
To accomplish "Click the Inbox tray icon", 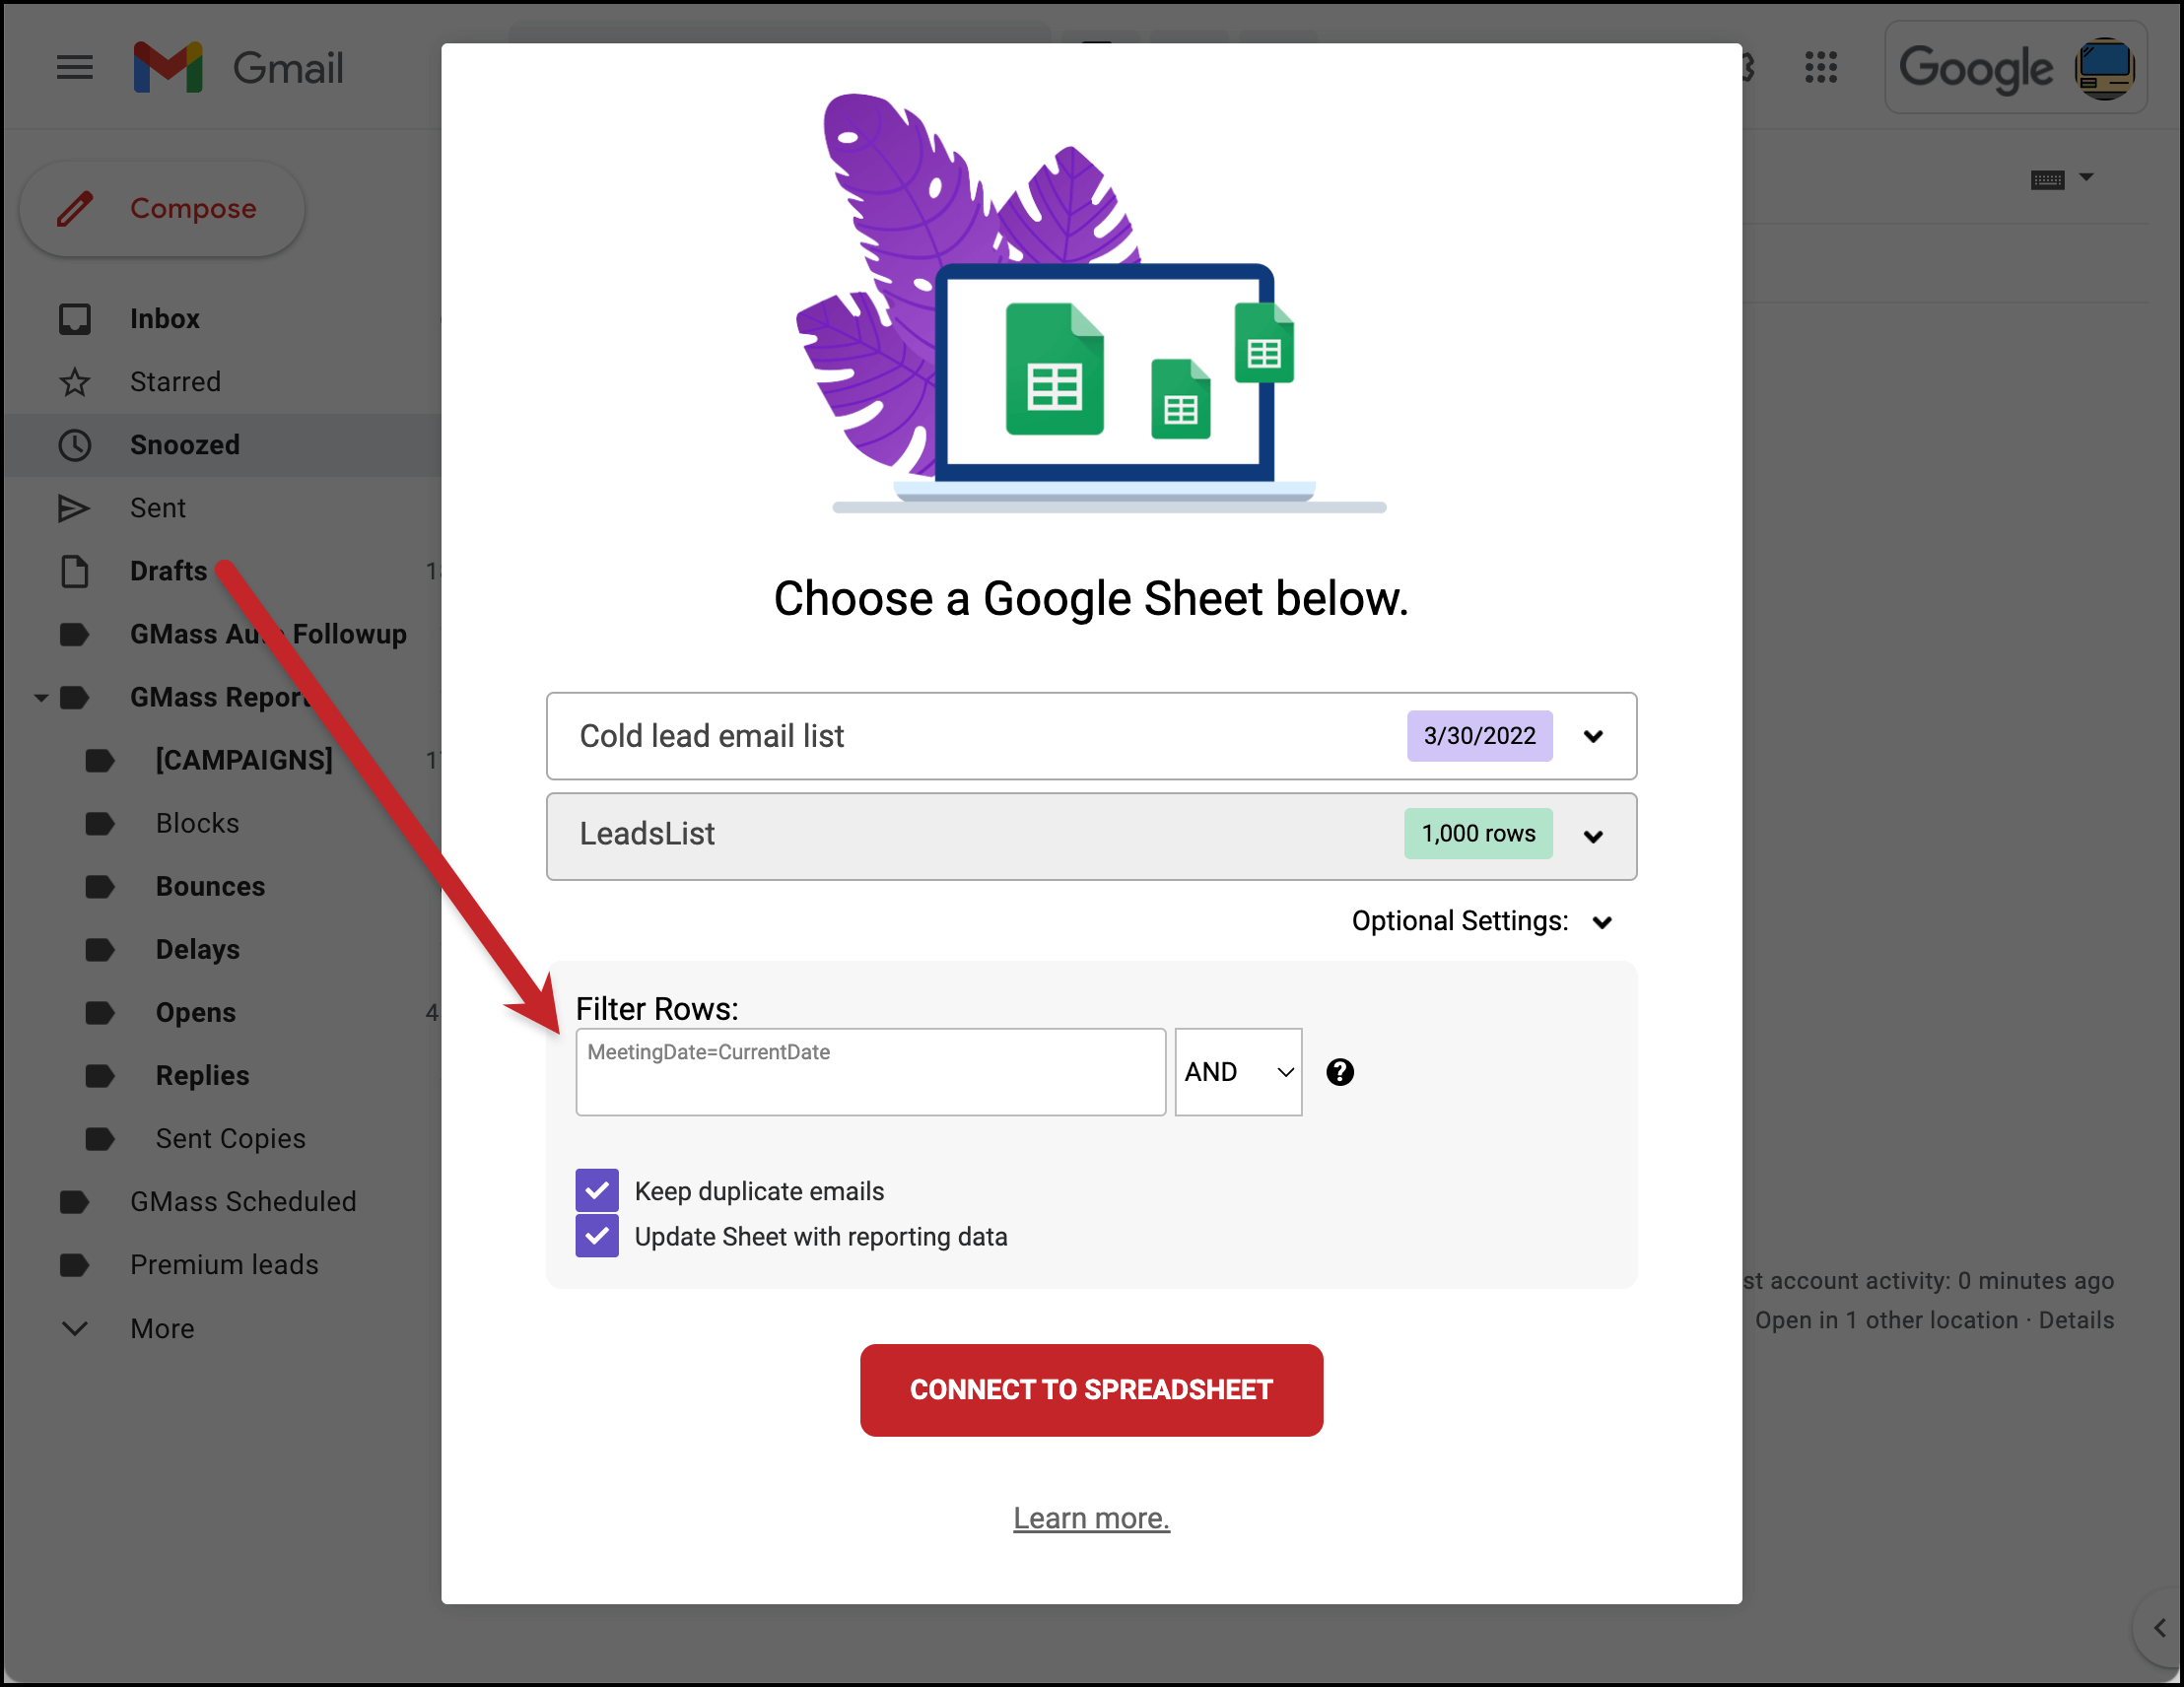I will coord(75,319).
